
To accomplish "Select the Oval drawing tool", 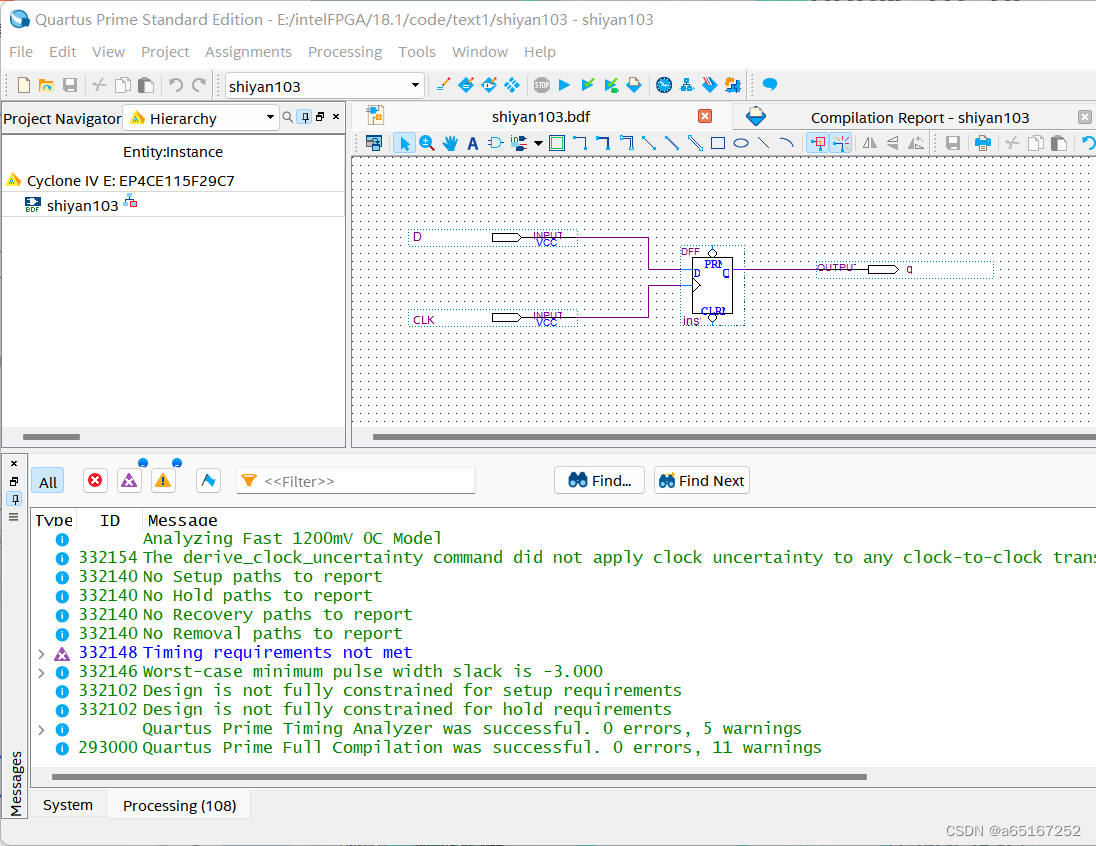I will click(x=741, y=143).
